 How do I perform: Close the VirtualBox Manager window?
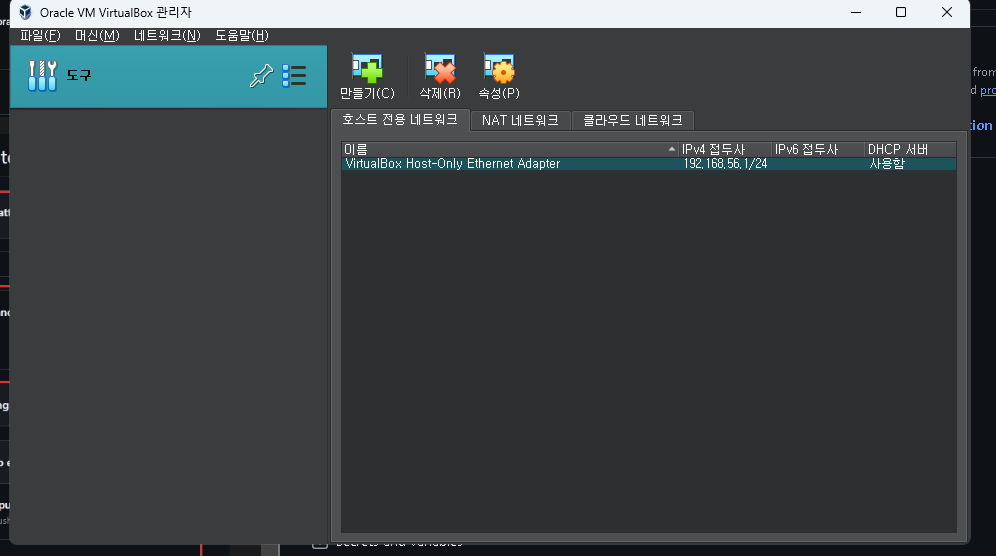pyautogui.click(x=946, y=12)
